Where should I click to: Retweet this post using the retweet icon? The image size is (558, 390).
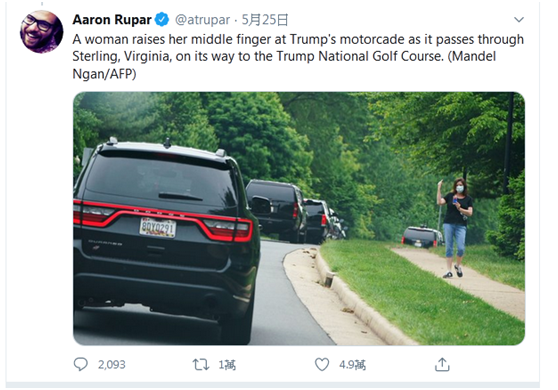tap(201, 364)
